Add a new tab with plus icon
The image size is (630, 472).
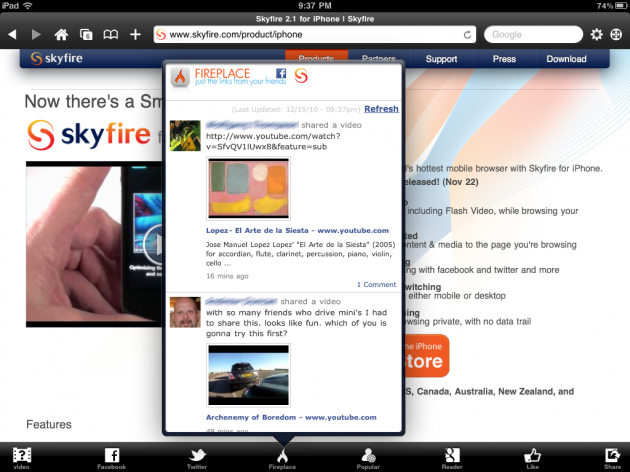pos(135,34)
